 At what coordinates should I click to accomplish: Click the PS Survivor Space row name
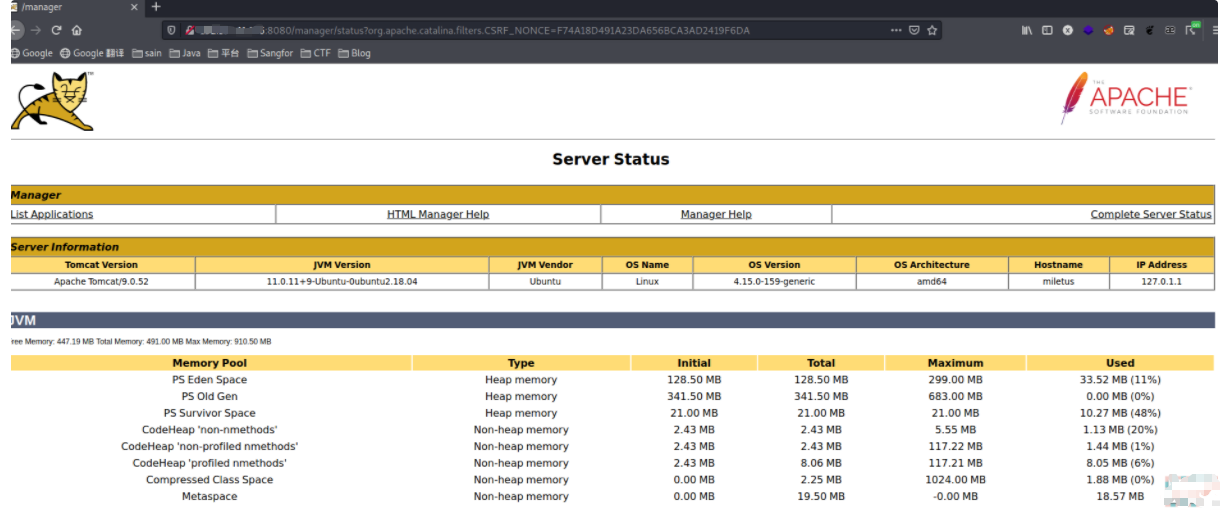click(210, 413)
